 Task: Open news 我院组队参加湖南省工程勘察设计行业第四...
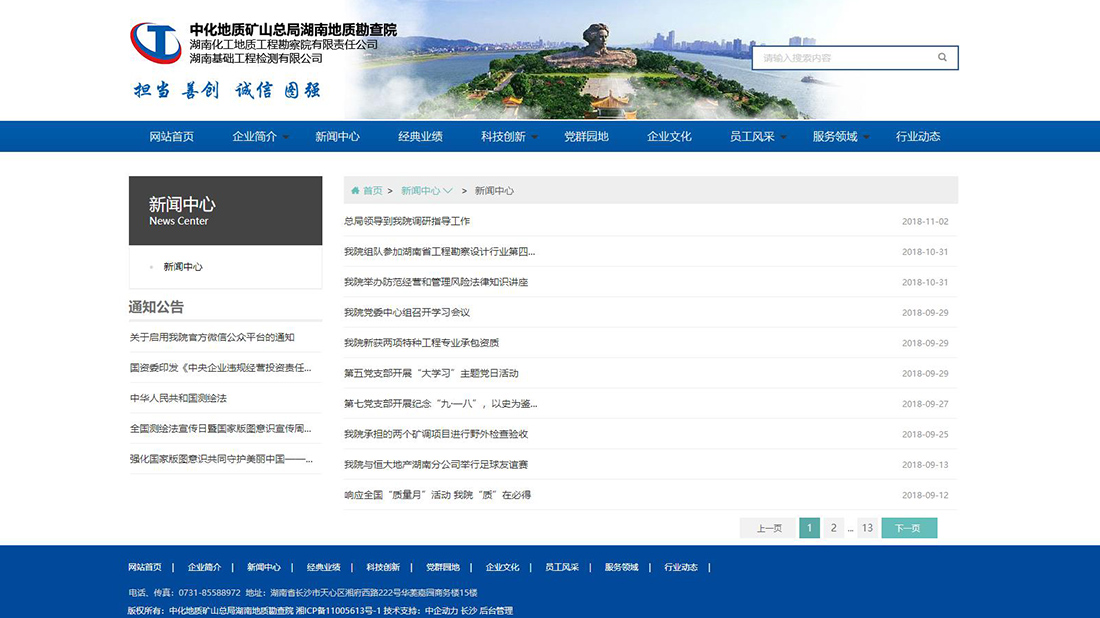coord(439,251)
